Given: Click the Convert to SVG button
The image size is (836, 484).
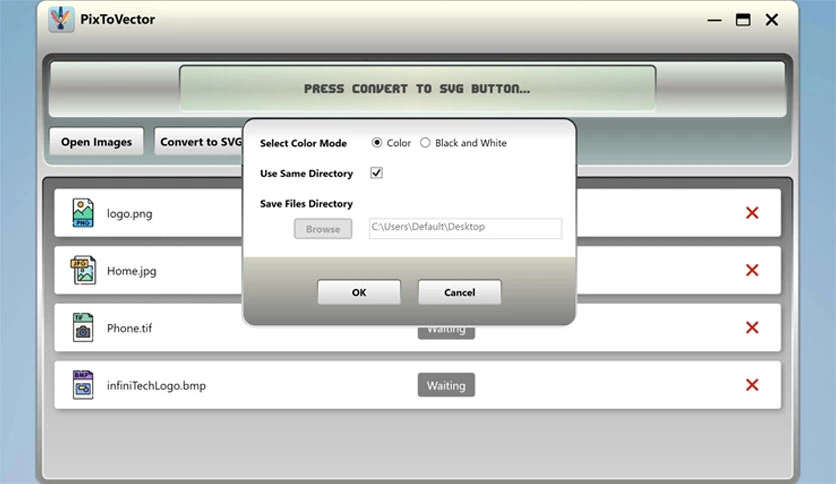Looking at the screenshot, I should [x=199, y=142].
